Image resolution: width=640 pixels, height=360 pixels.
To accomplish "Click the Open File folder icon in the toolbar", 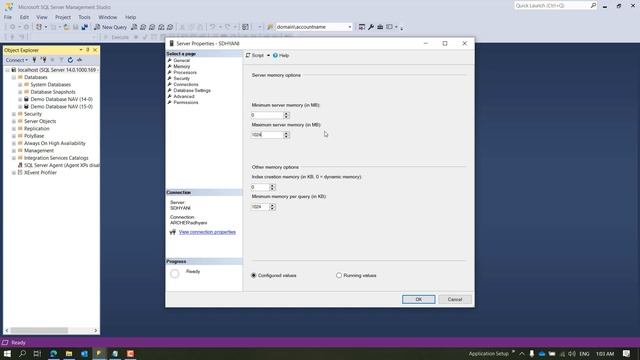I will 66,27.
